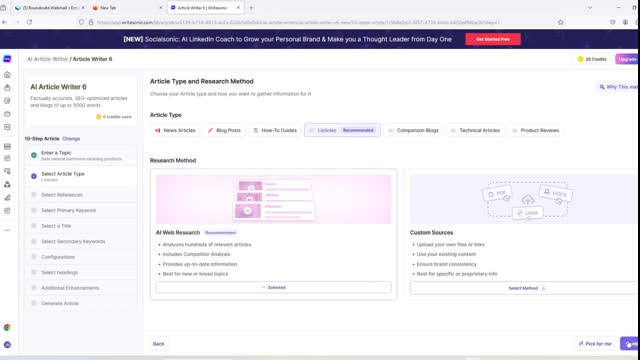Open the Home icon in the left sidebar

tap(7, 75)
